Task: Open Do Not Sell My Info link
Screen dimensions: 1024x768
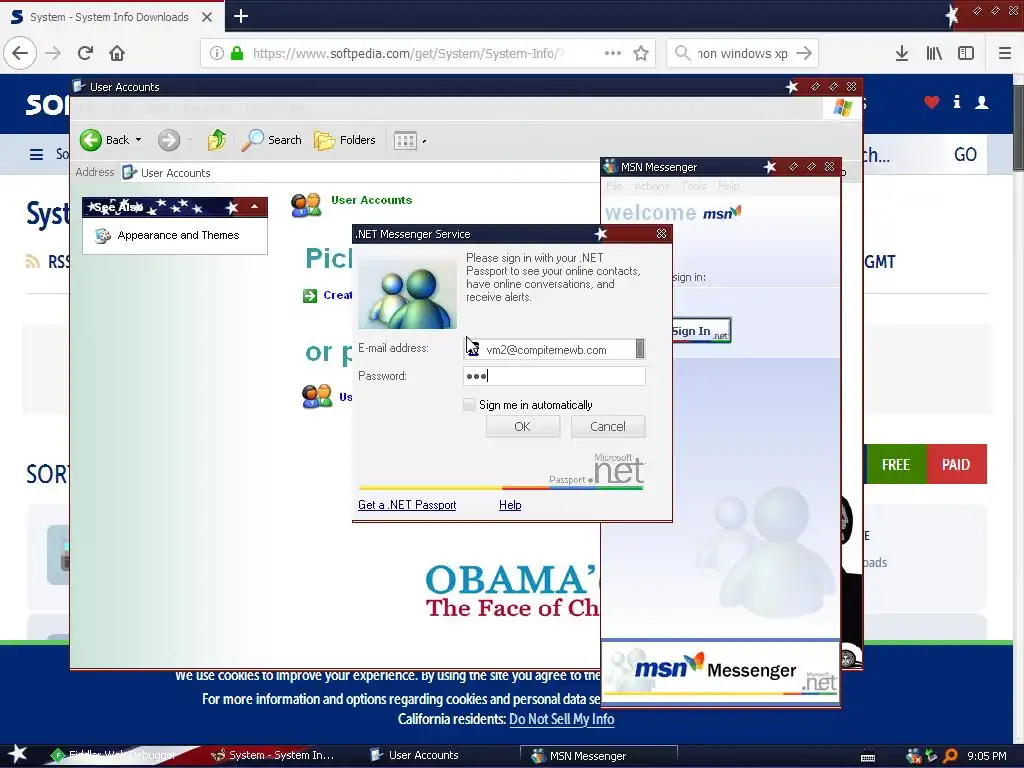Action: pyautogui.click(x=562, y=719)
